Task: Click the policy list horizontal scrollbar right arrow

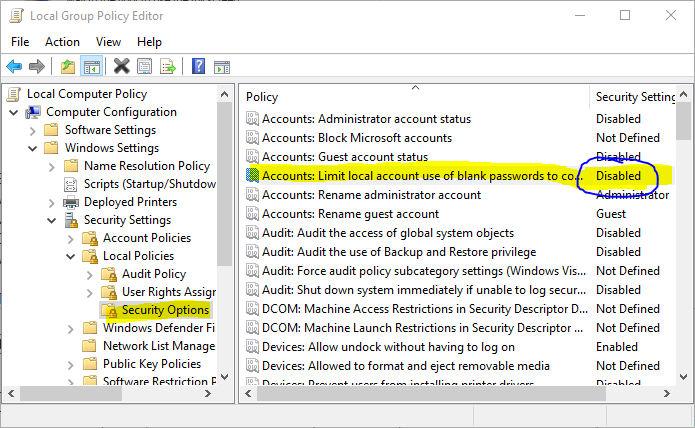Action: tap(666, 393)
